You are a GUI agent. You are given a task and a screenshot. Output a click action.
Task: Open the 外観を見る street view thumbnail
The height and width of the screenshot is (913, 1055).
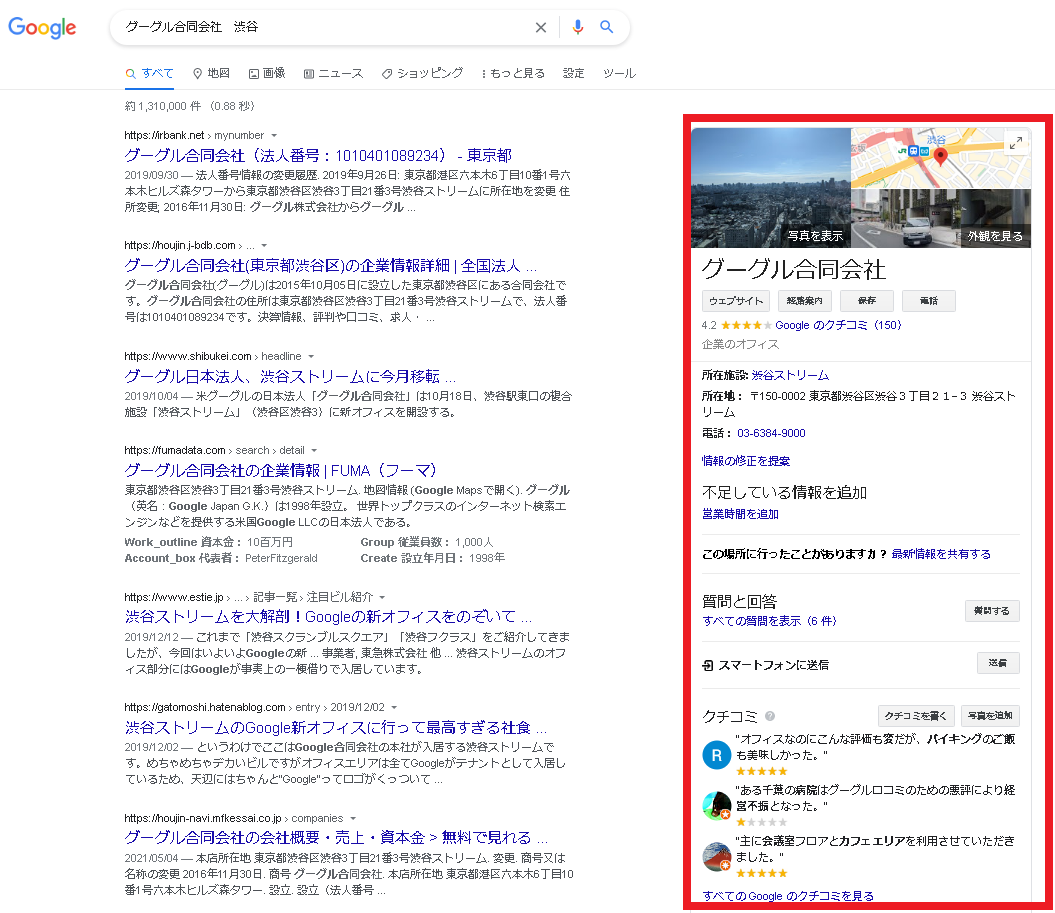[941, 218]
